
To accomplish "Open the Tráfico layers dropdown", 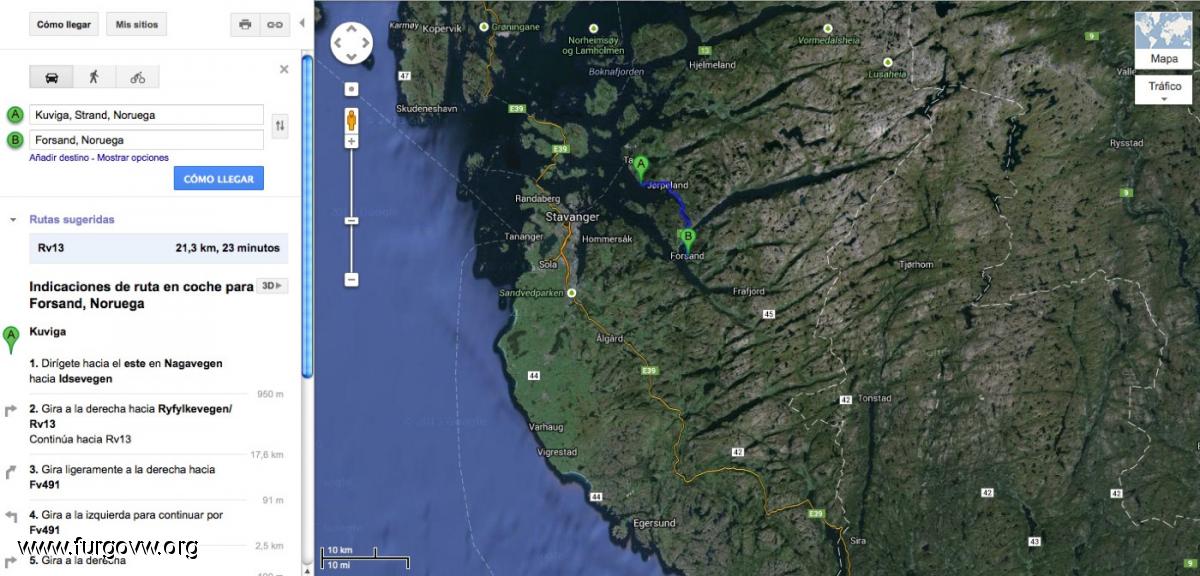I will (1163, 92).
